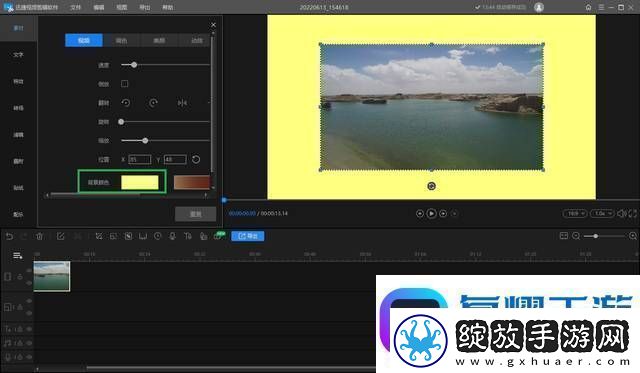Lock the music track
This screenshot has height=373, width=640.
coord(20,343)
